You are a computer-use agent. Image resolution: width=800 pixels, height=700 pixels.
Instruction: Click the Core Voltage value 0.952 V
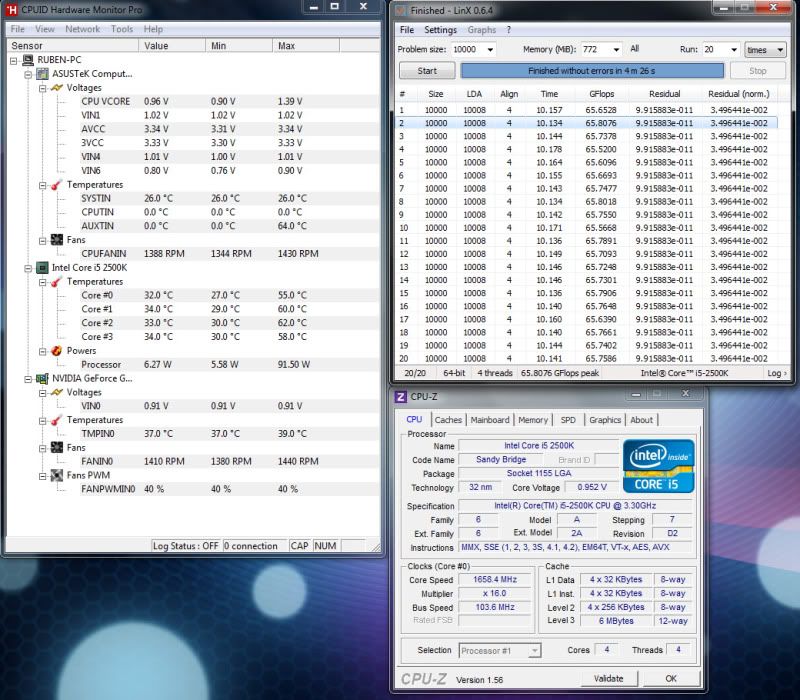[x=591, y=487]
